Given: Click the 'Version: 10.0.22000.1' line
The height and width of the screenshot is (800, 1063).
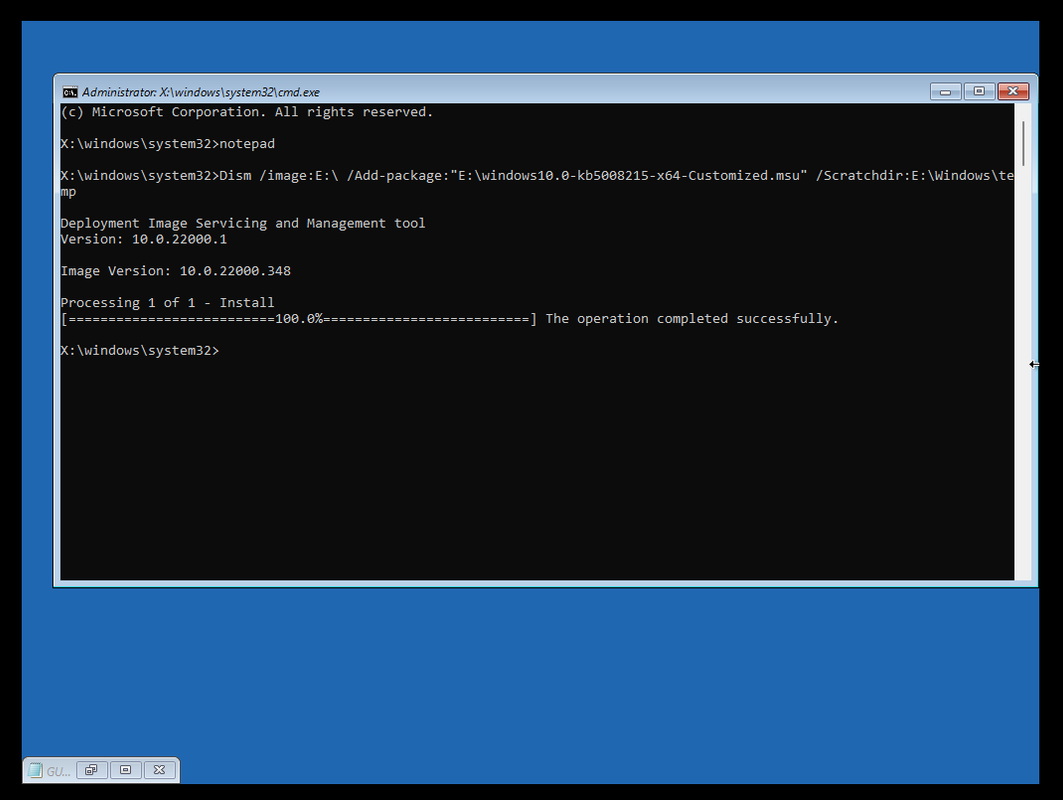Looking at the screenshot, I should 144,239.
